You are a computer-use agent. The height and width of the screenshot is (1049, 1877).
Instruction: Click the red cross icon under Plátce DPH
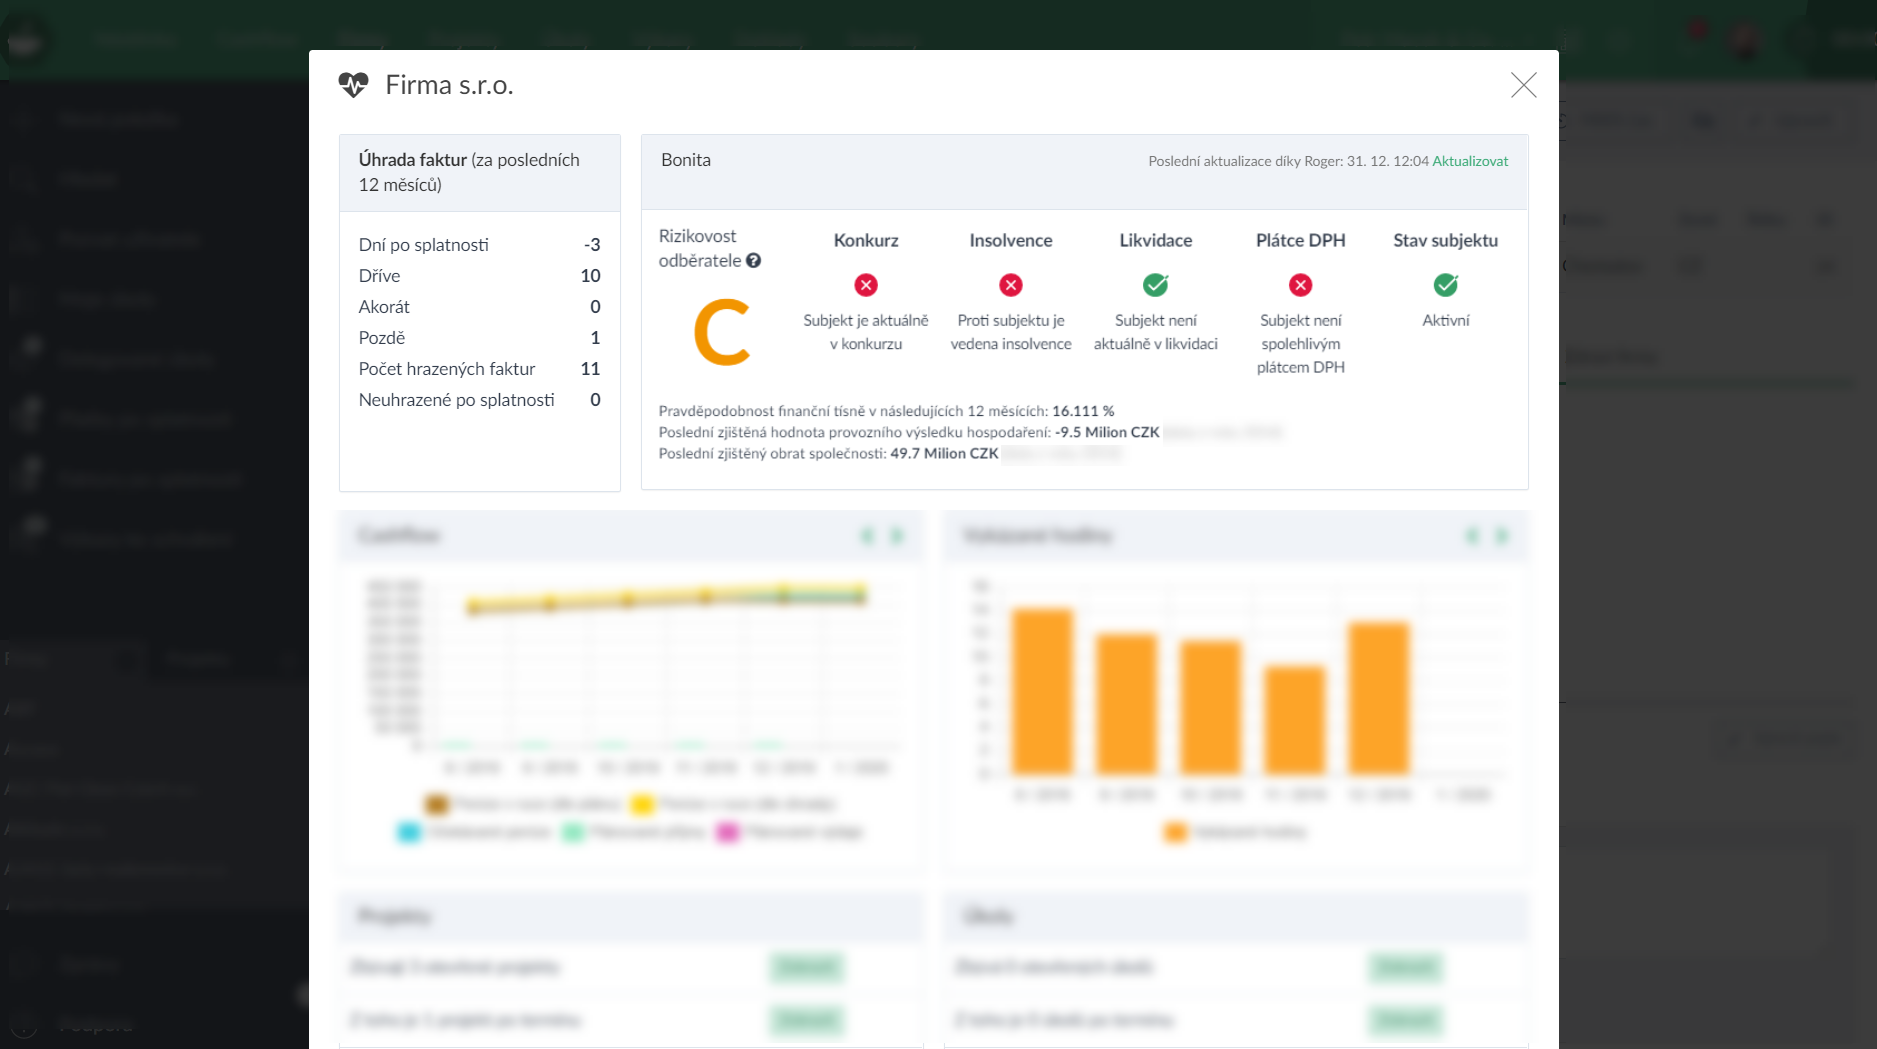pos(1300,285)
